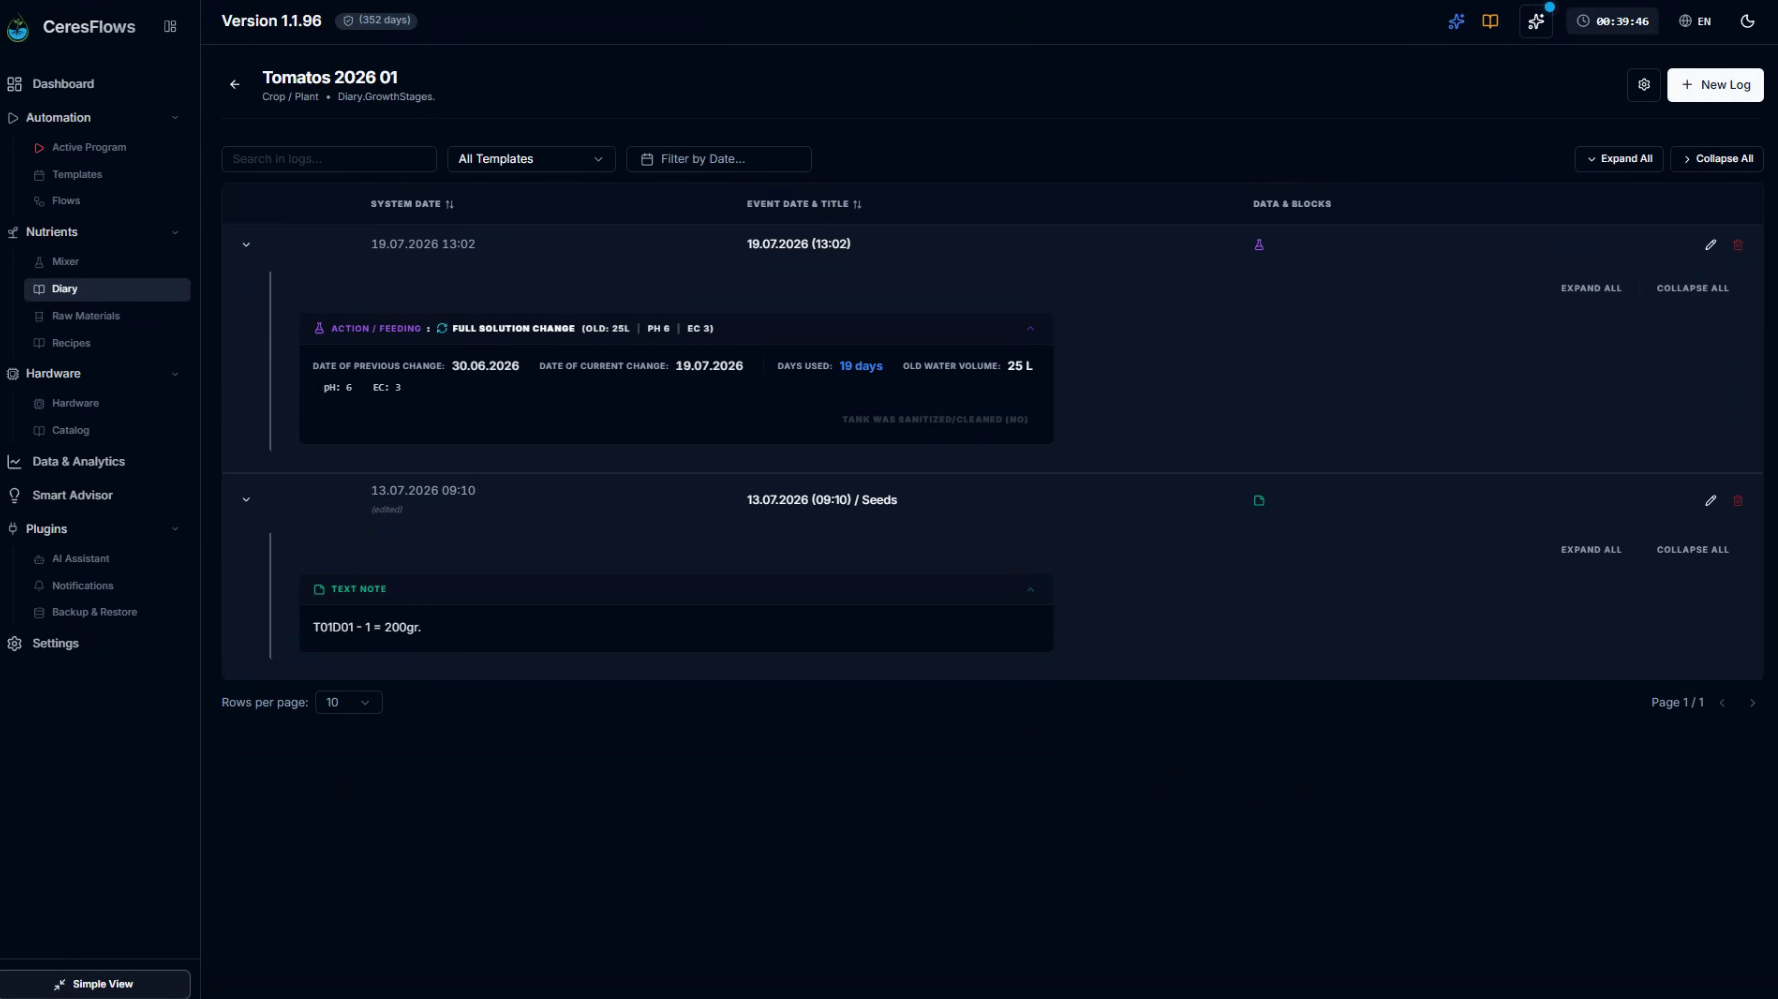Open the EN language selector
Screen dimensions: 1778x999
[1695, 21]
